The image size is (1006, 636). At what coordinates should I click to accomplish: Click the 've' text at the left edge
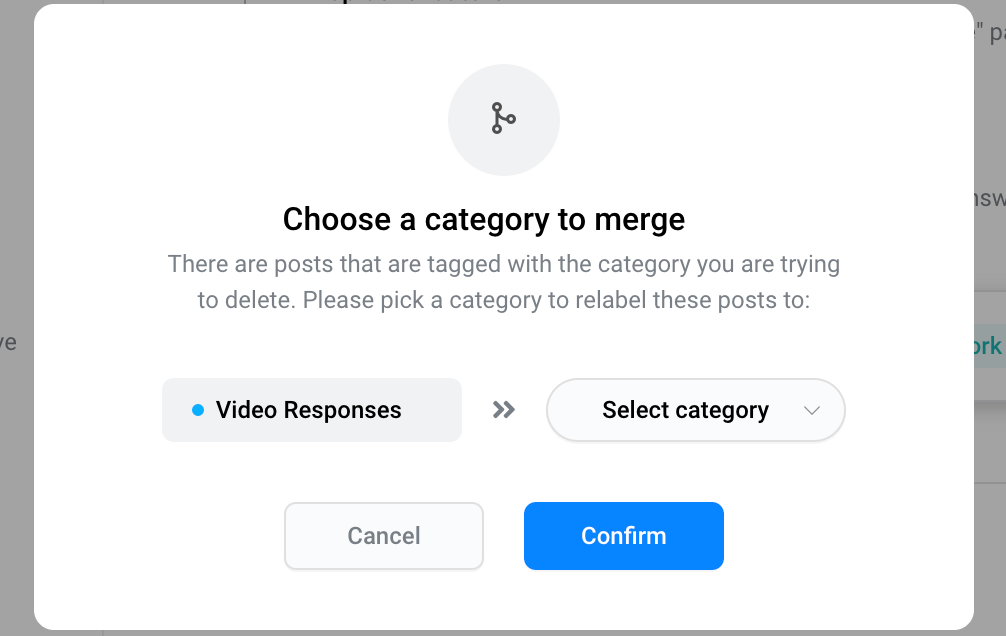point(8,343)
